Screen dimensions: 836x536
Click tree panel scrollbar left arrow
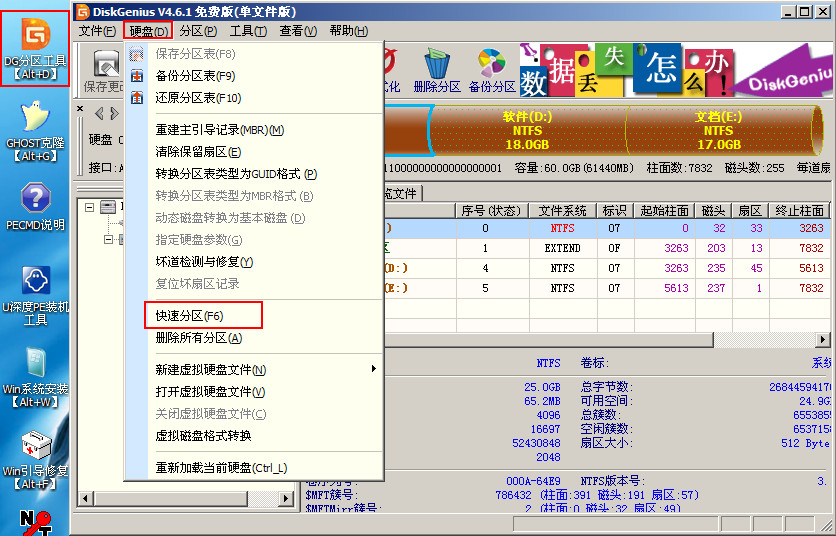tap(85, 499)
